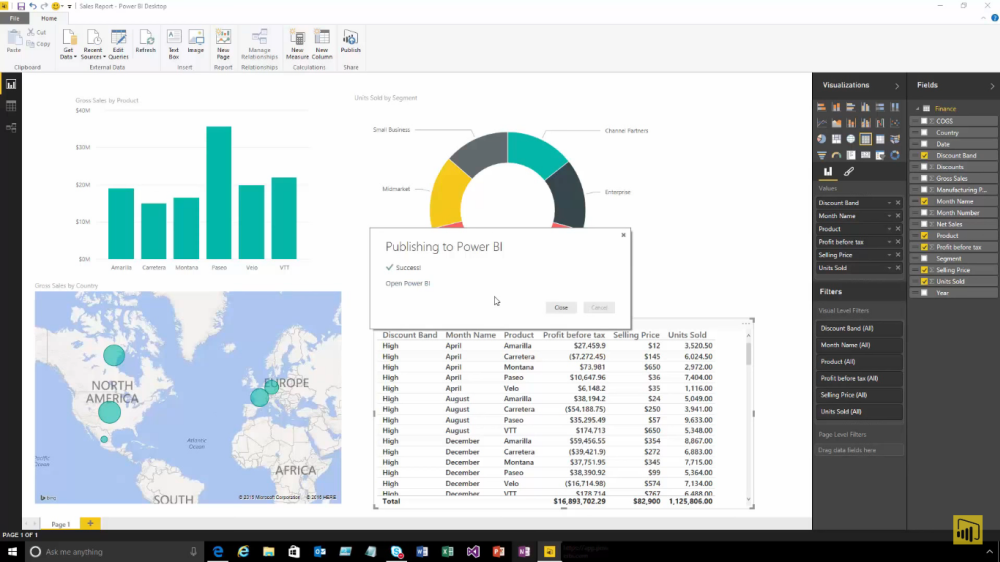The image size is (1000, 562).
Task: Open the Profit before tax value dropdown arrow
Action: (889, 242)
